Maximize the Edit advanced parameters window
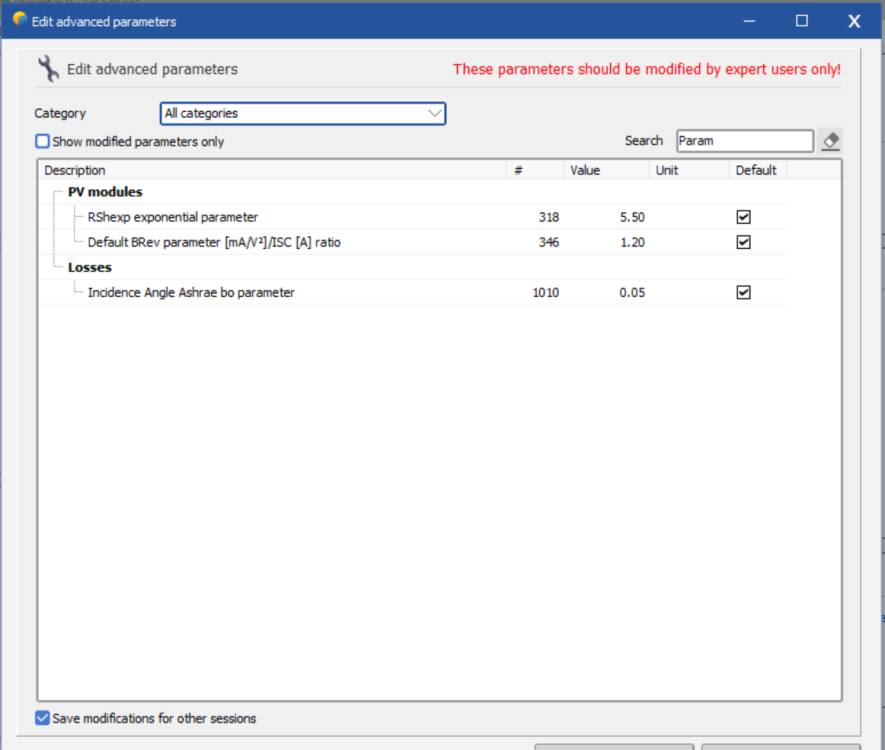 [801, 21]
